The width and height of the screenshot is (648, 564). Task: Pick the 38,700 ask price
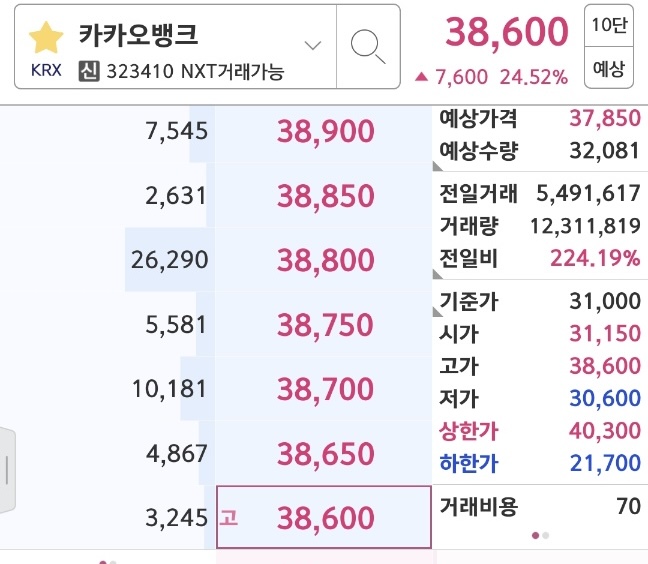(325, 389)
